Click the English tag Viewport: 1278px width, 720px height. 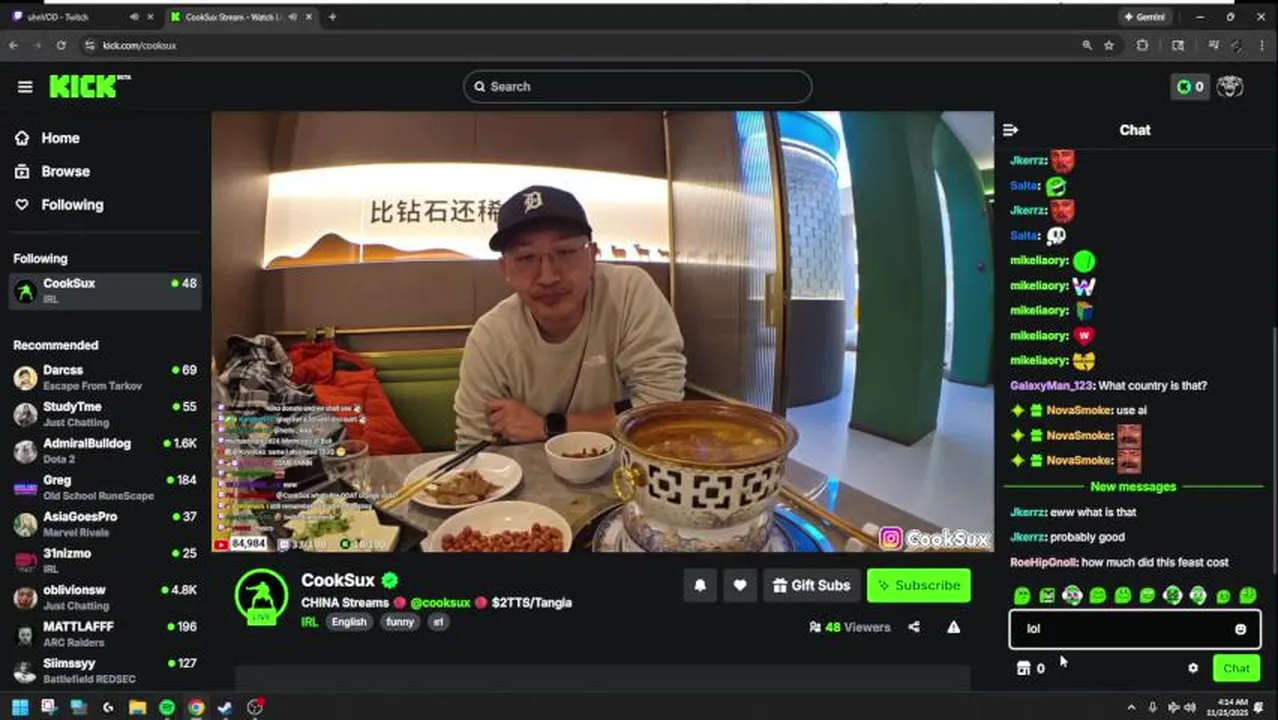(x=349, y=622)
